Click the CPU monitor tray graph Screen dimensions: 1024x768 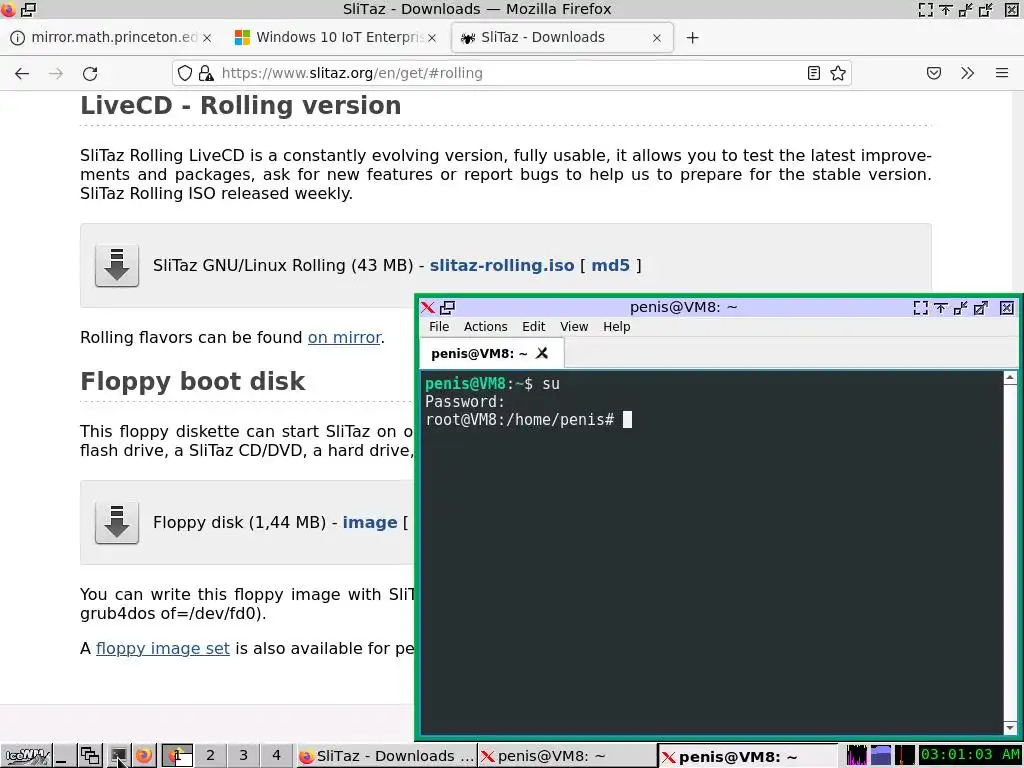pos(856,756)
